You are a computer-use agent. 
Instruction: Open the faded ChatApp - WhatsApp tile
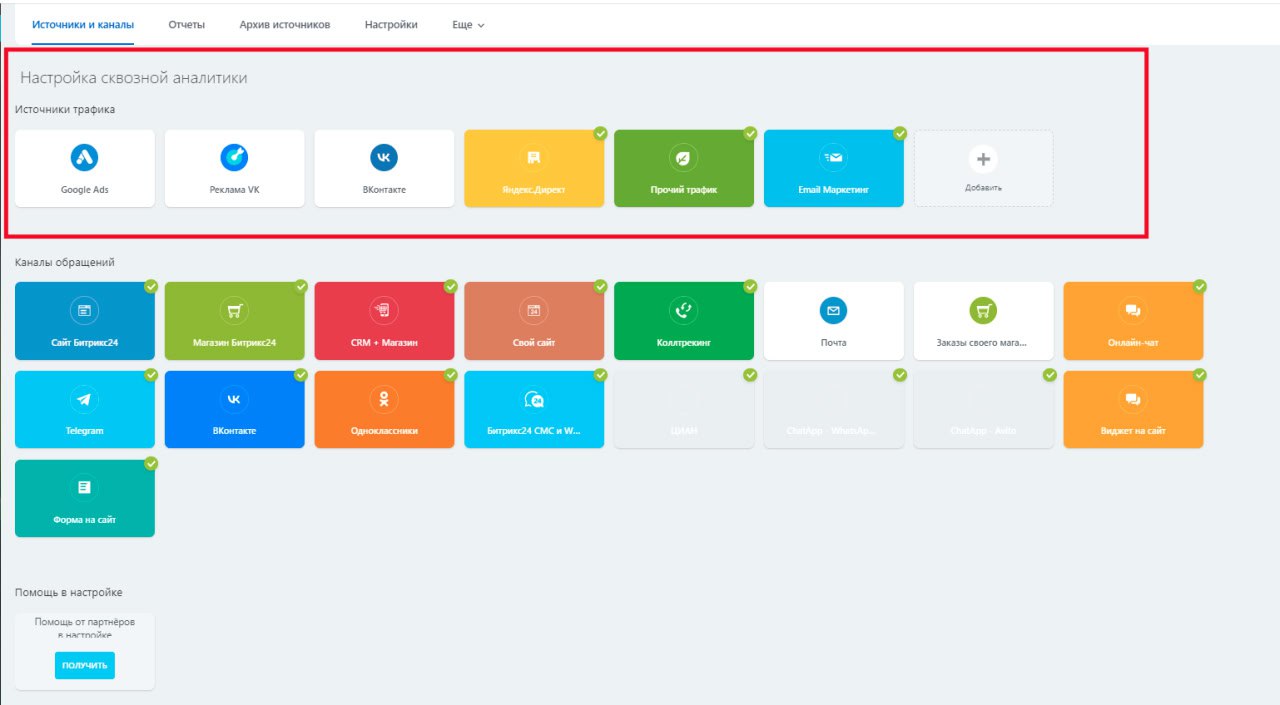tap(834, 409)
